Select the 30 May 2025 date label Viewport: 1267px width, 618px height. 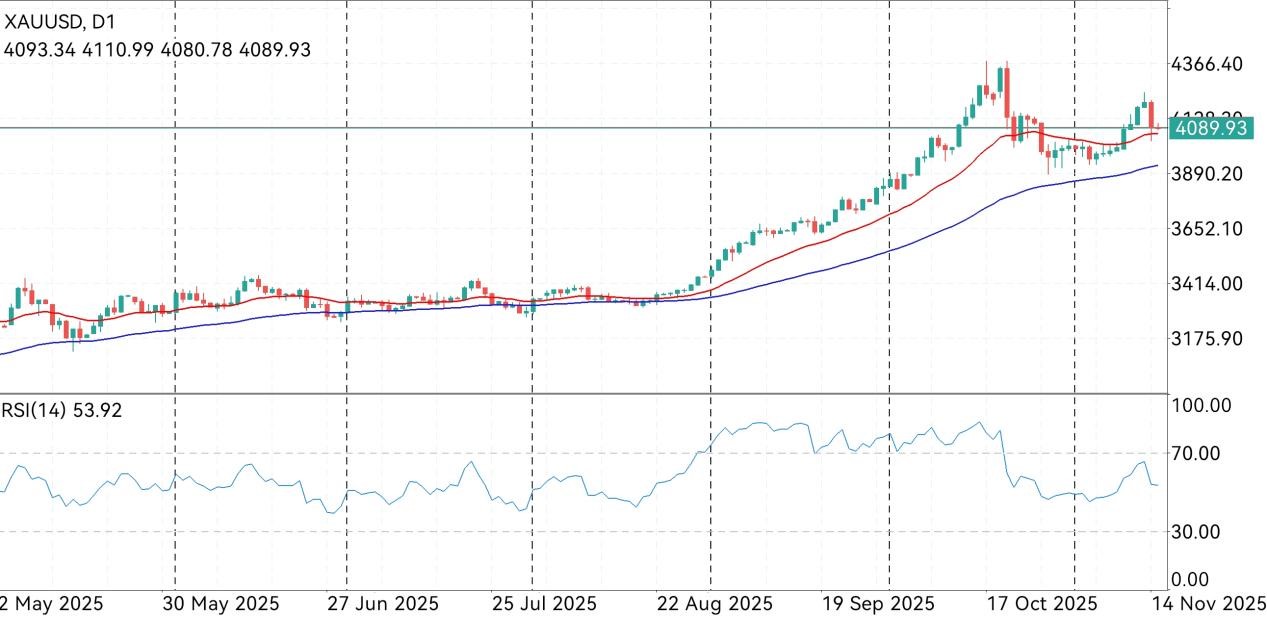tap(218, 604)
